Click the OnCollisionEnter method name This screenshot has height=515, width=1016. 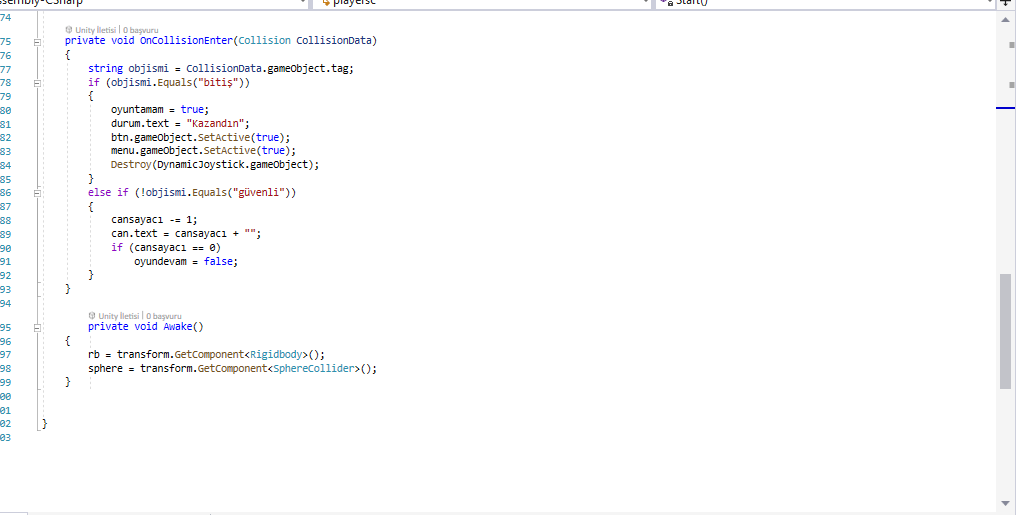tap(186, 41)
